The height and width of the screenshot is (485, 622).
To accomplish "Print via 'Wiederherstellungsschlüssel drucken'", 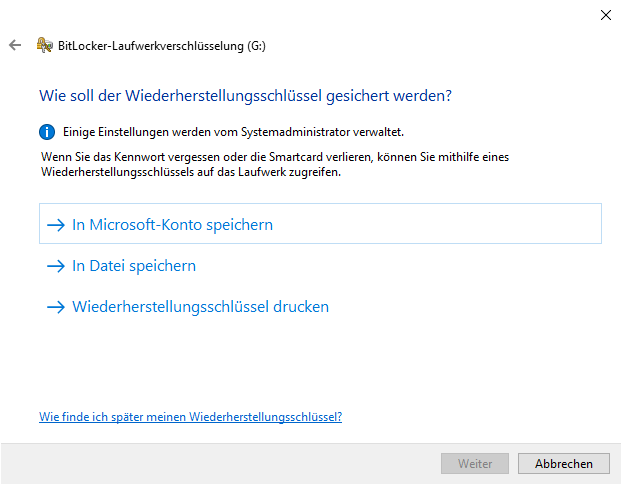I will pyautogui.click(x=200, y=307).
